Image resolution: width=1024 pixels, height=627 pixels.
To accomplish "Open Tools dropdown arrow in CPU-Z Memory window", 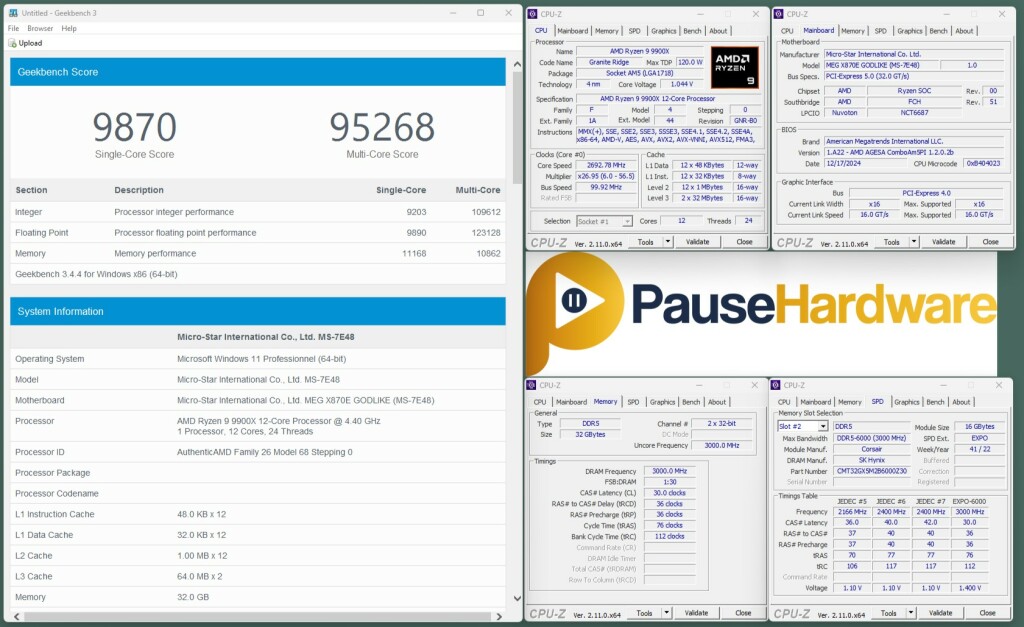I will [666, 613].
